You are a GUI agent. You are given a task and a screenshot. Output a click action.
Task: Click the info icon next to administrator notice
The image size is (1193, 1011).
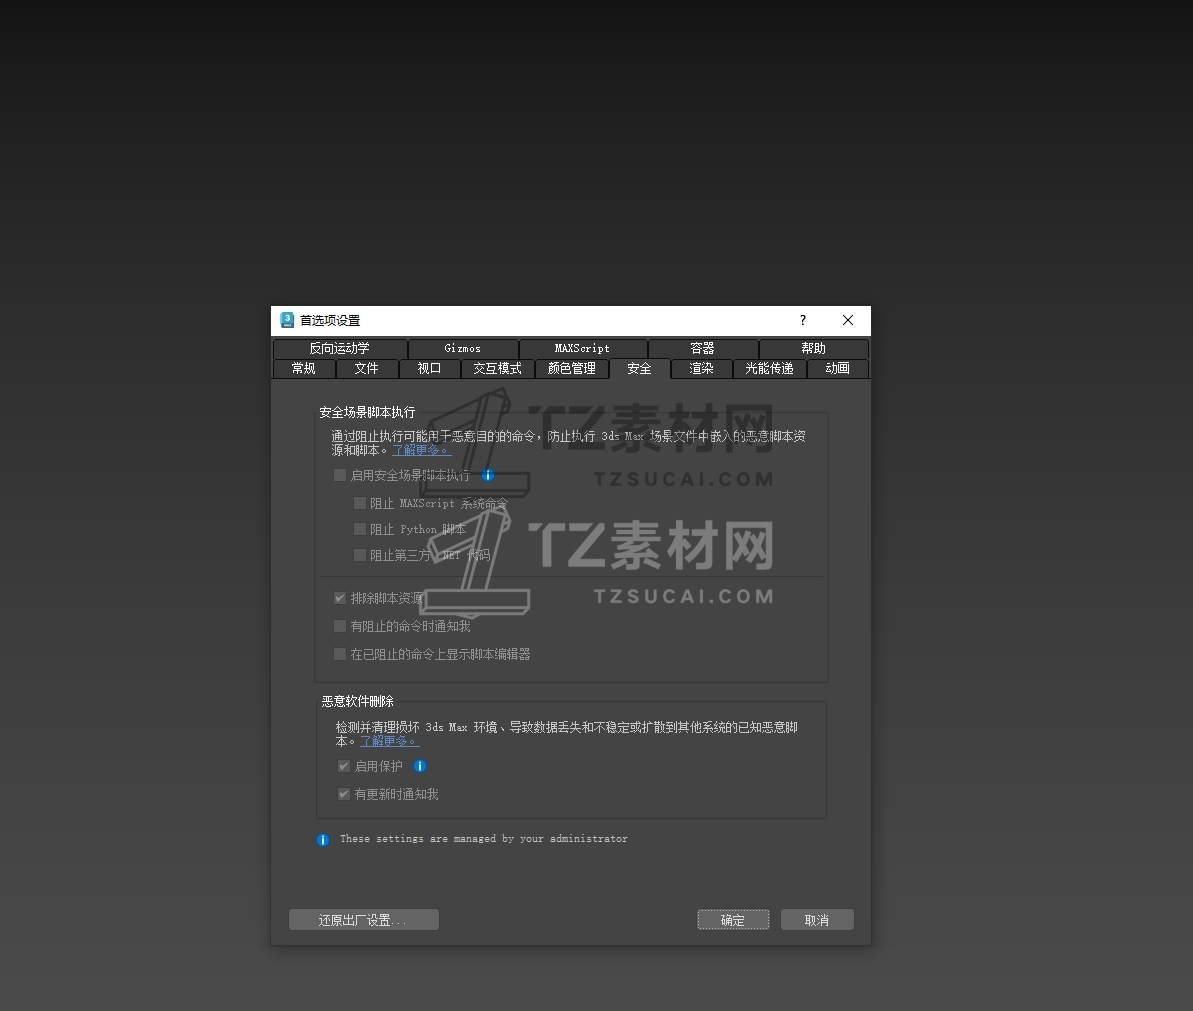[x=323, y=840]
